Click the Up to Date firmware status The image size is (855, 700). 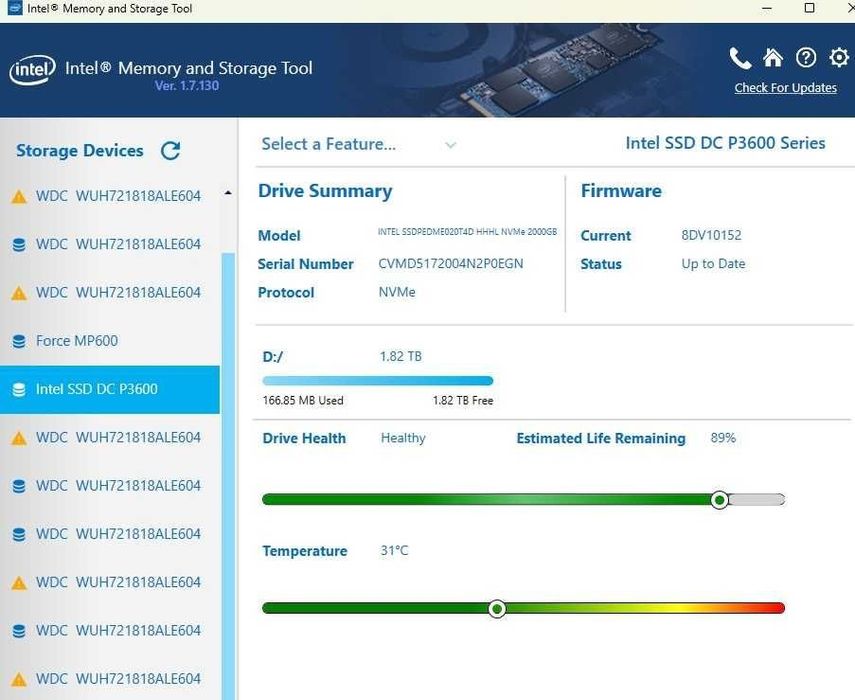[x=713, y=264]
